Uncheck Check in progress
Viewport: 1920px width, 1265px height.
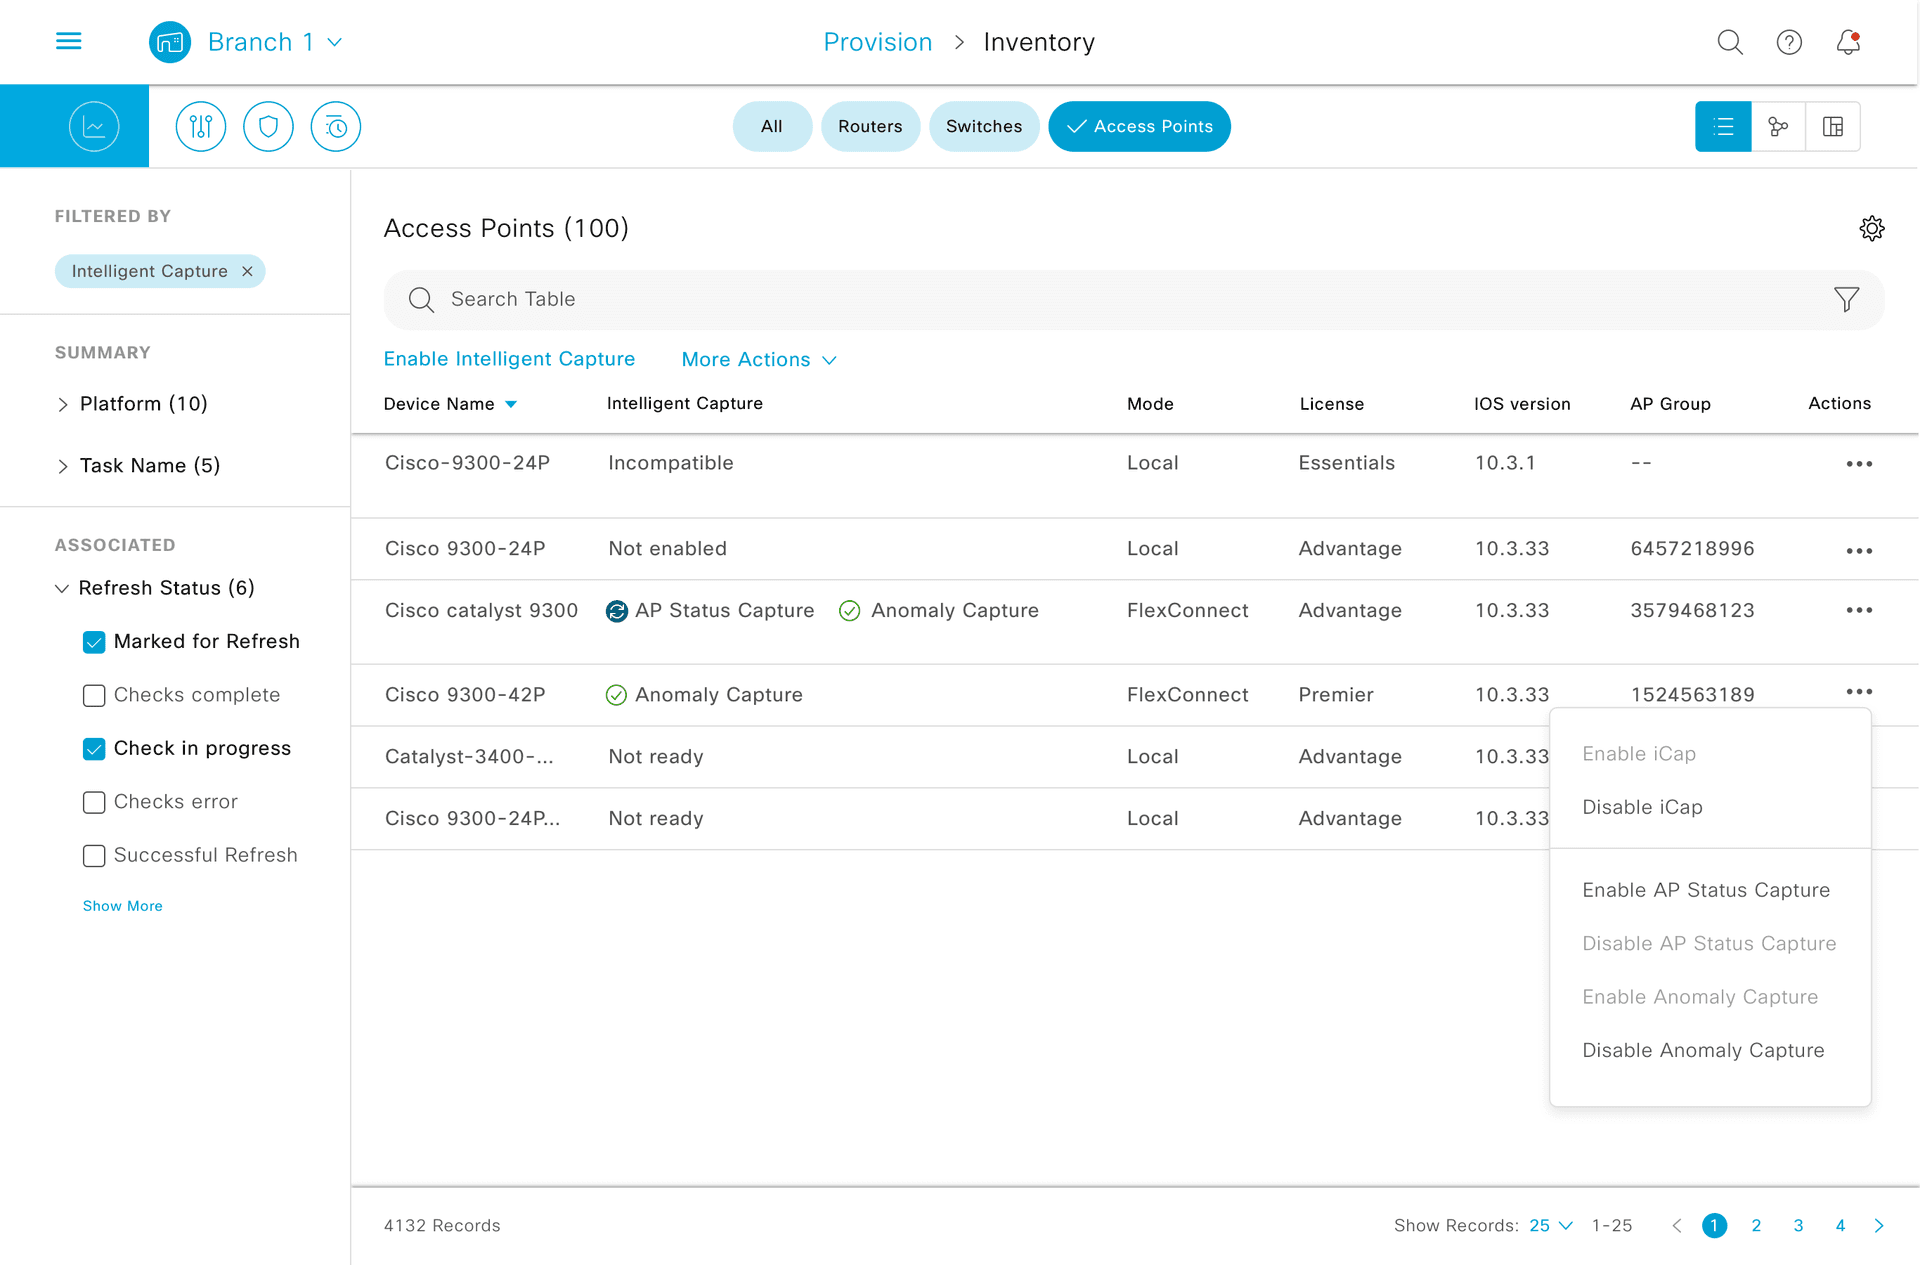point(94,749)
